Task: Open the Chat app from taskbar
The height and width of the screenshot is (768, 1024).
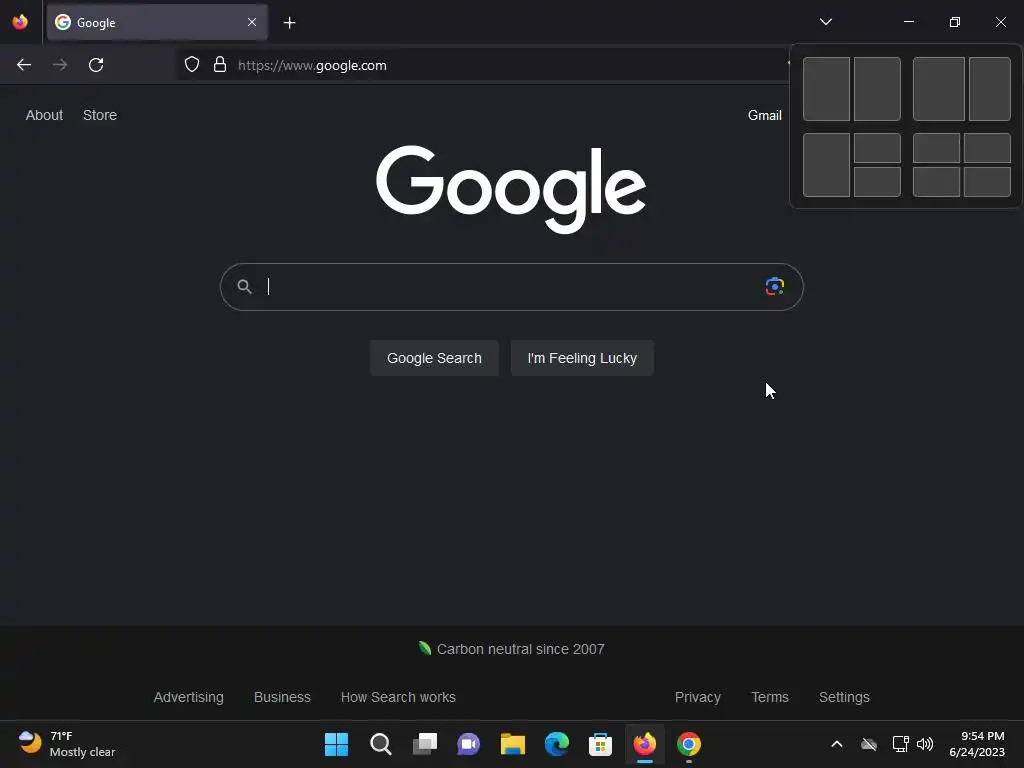Action: 468,744
